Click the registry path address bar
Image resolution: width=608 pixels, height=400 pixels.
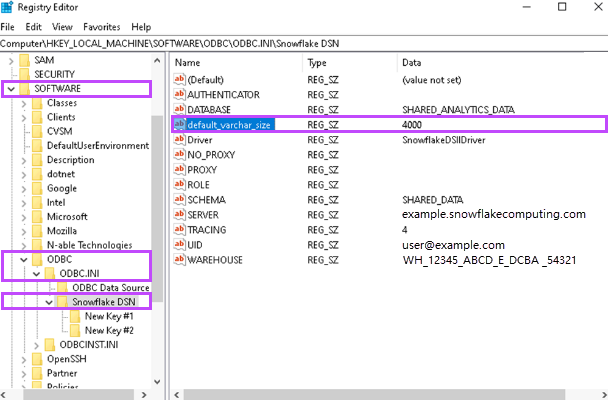(304, 43)
